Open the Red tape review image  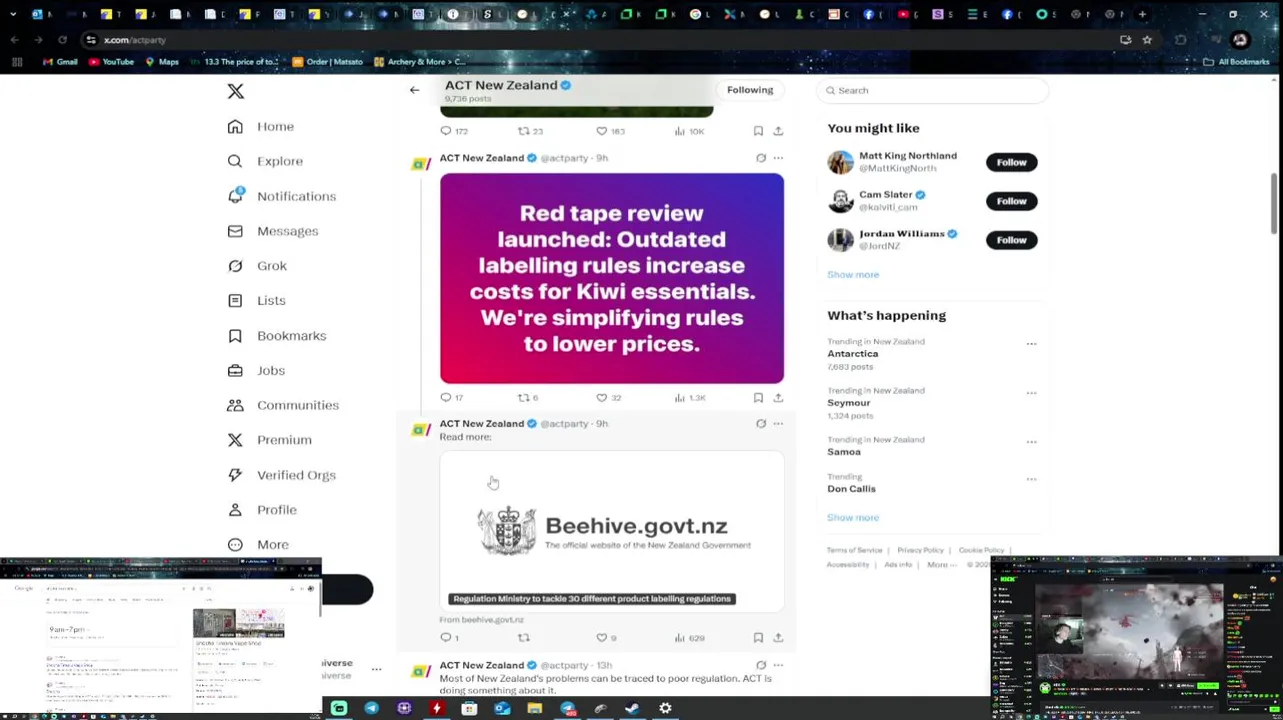612,279
